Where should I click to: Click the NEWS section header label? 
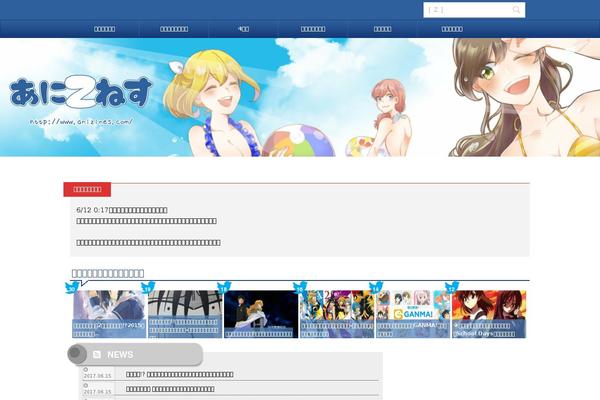(x=120, y=355)
